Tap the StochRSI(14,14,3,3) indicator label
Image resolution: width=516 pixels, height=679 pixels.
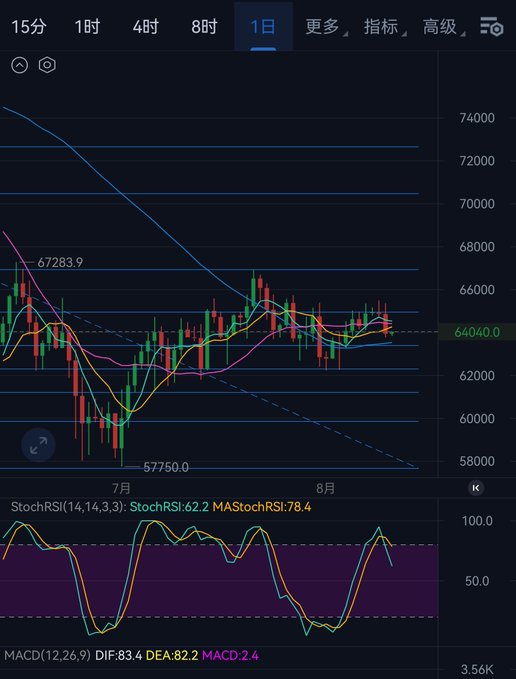tap(68, 507)
